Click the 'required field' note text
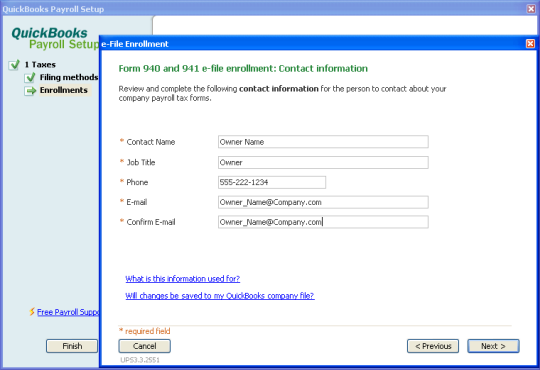This screenshot has width=540, height=370. point(147,331)
